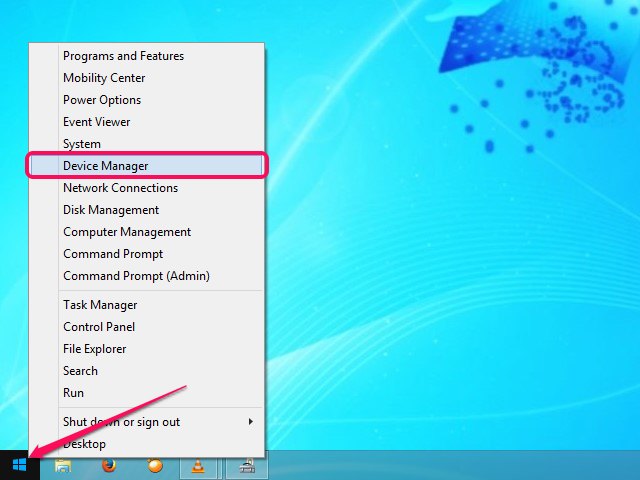Select Programs and Features

(123, 56)
